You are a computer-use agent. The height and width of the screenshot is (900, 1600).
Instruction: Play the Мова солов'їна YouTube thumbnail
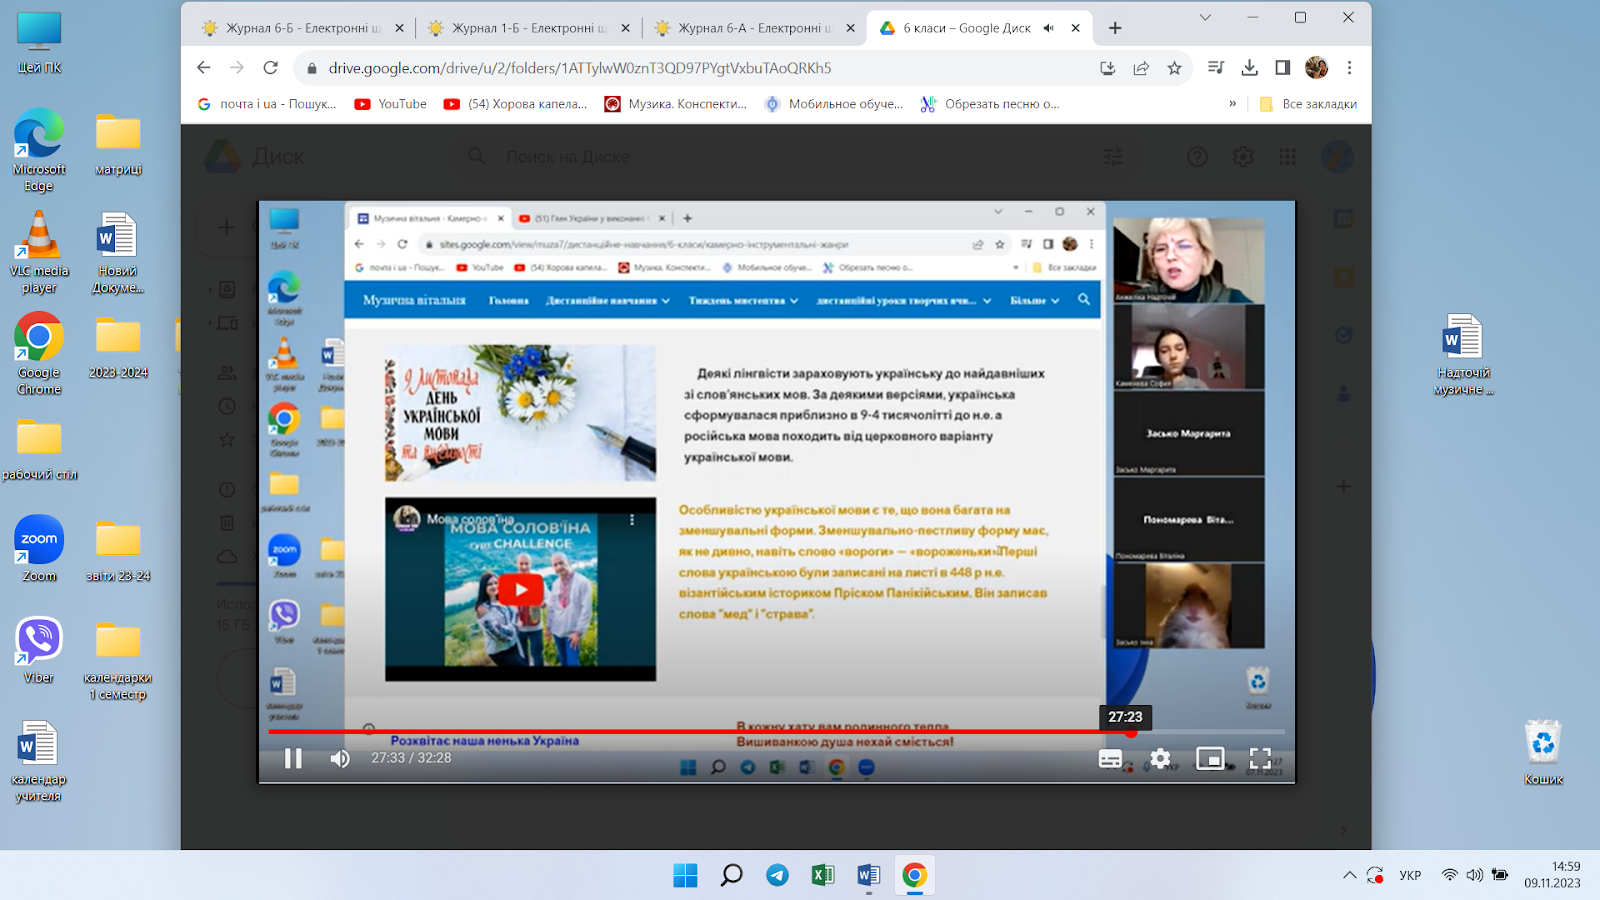click(x=520, y=589)
